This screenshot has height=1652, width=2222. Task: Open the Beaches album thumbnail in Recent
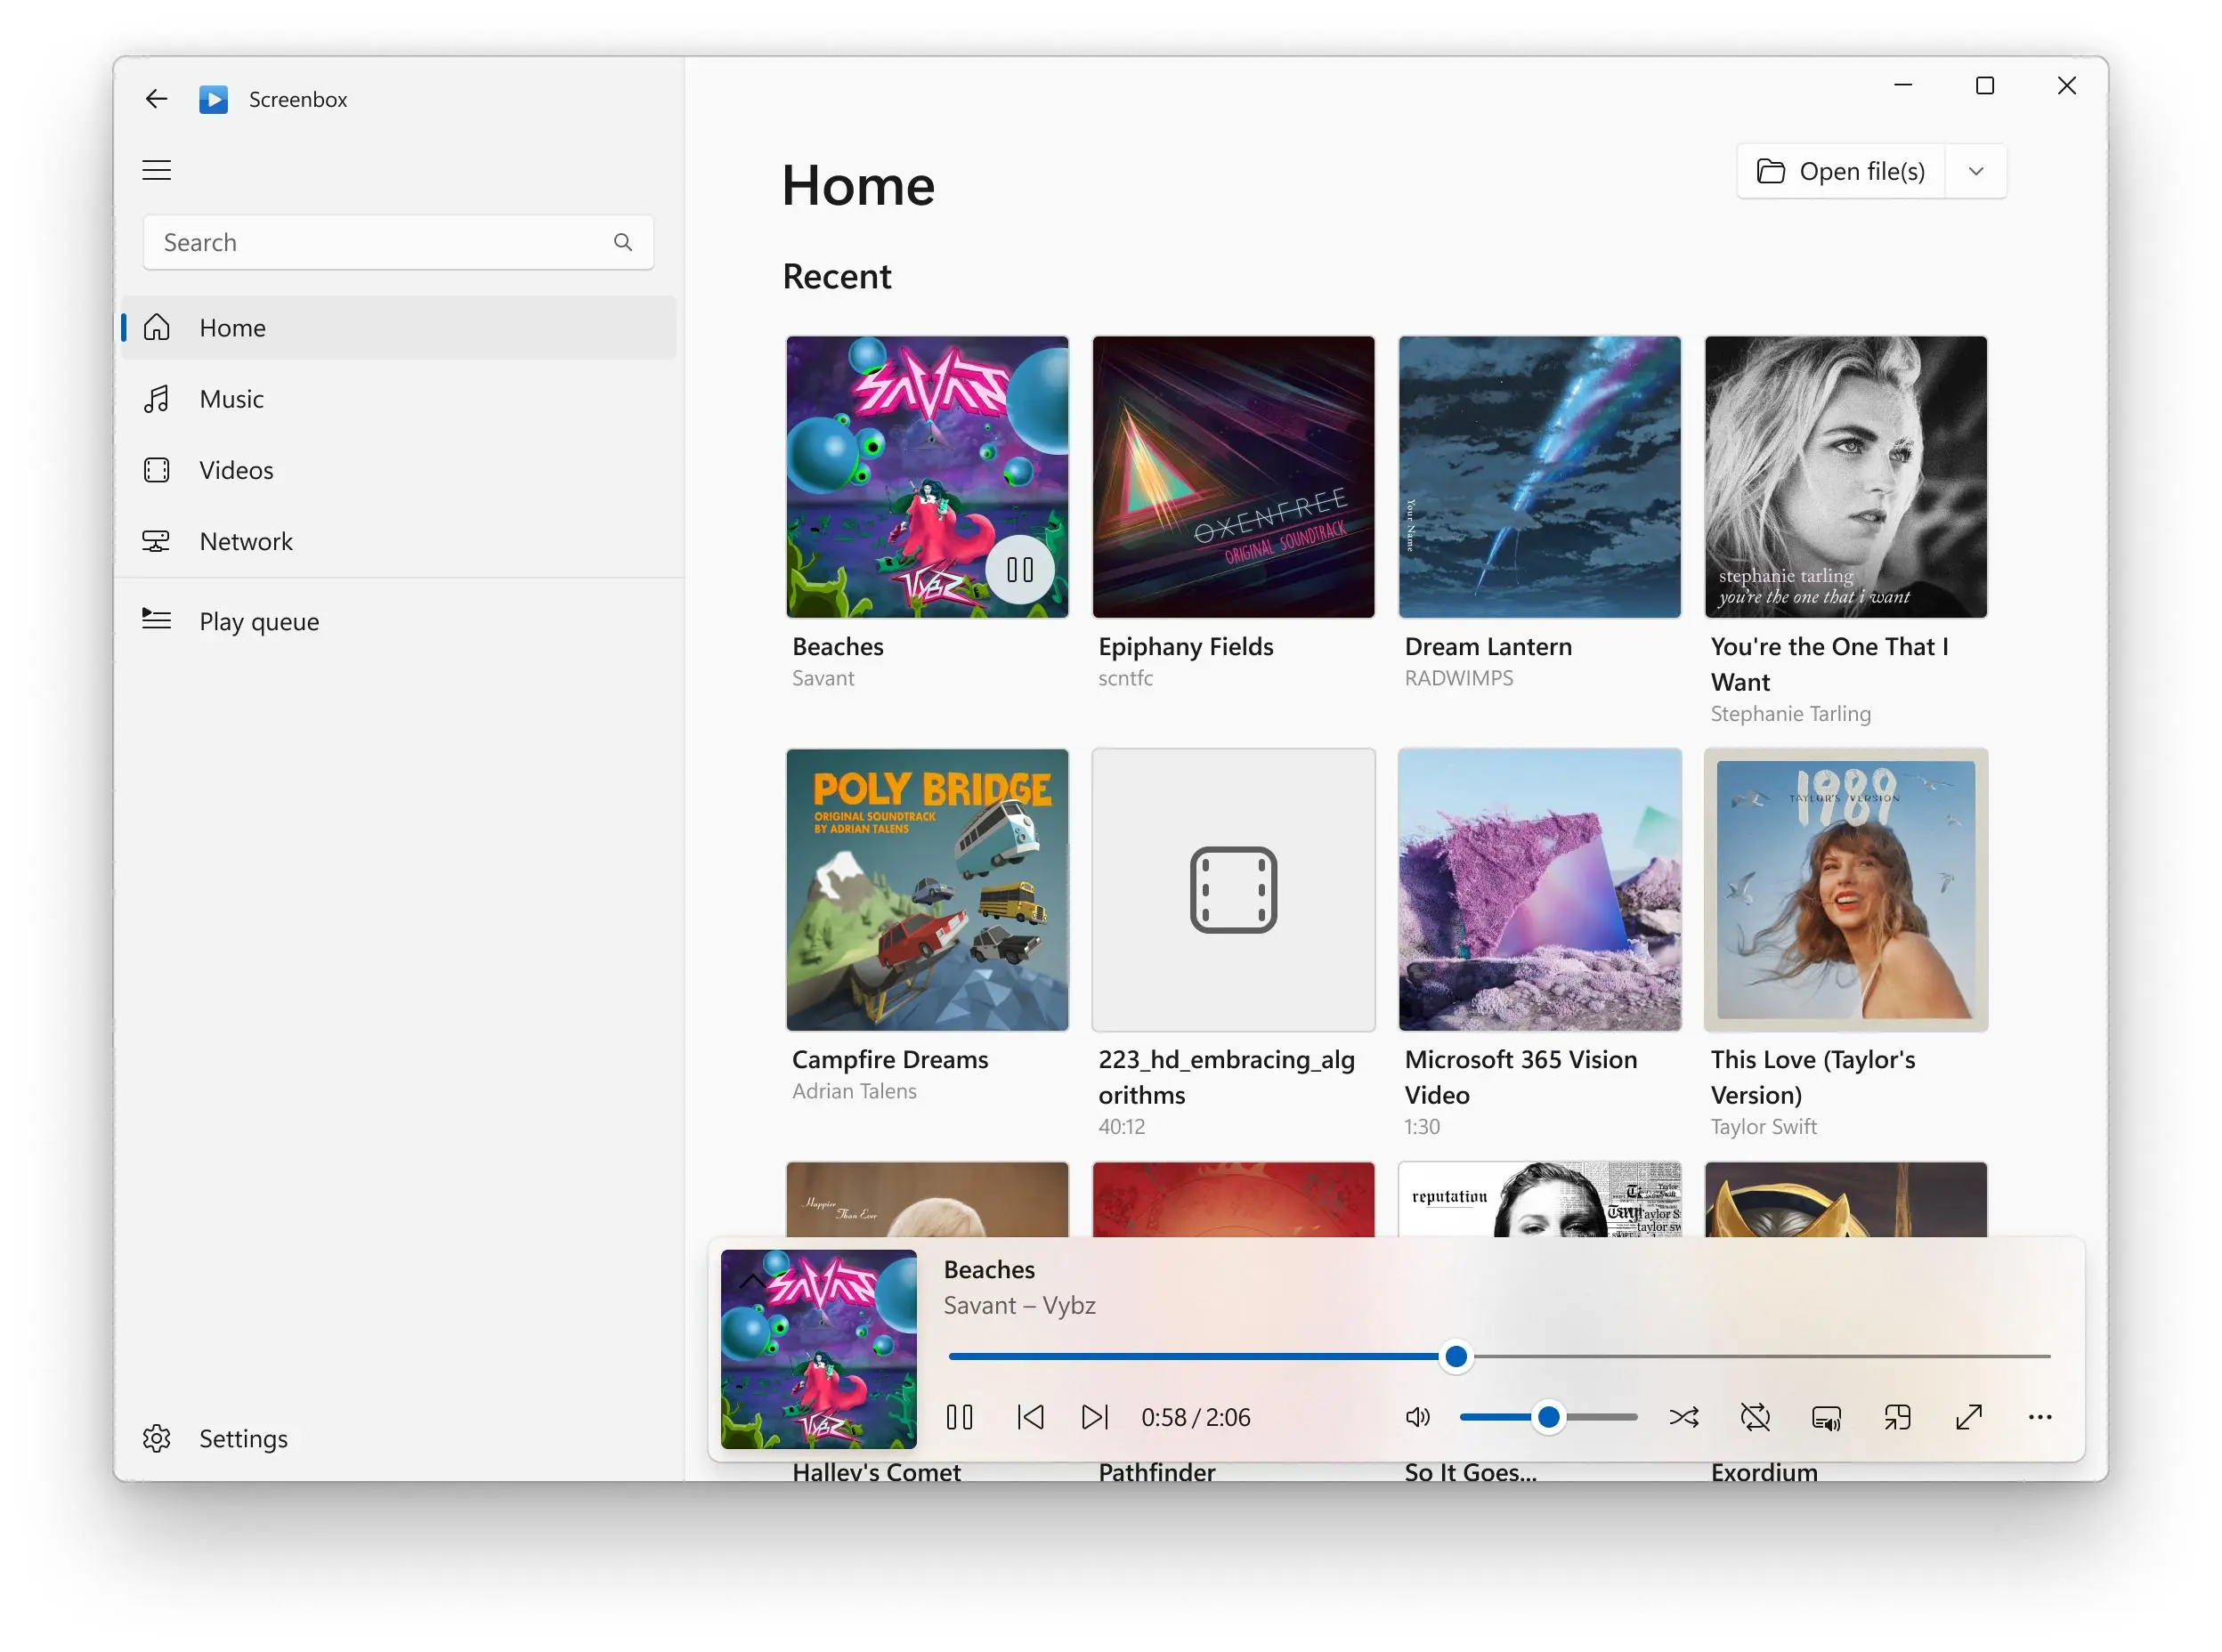click(926, 477)
